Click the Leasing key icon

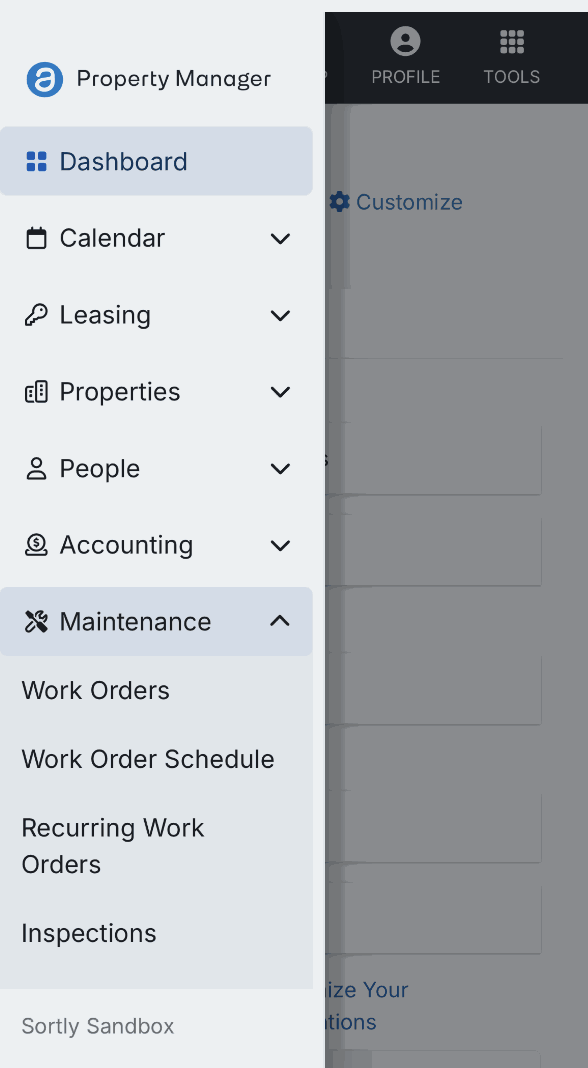tap(36, 315)
